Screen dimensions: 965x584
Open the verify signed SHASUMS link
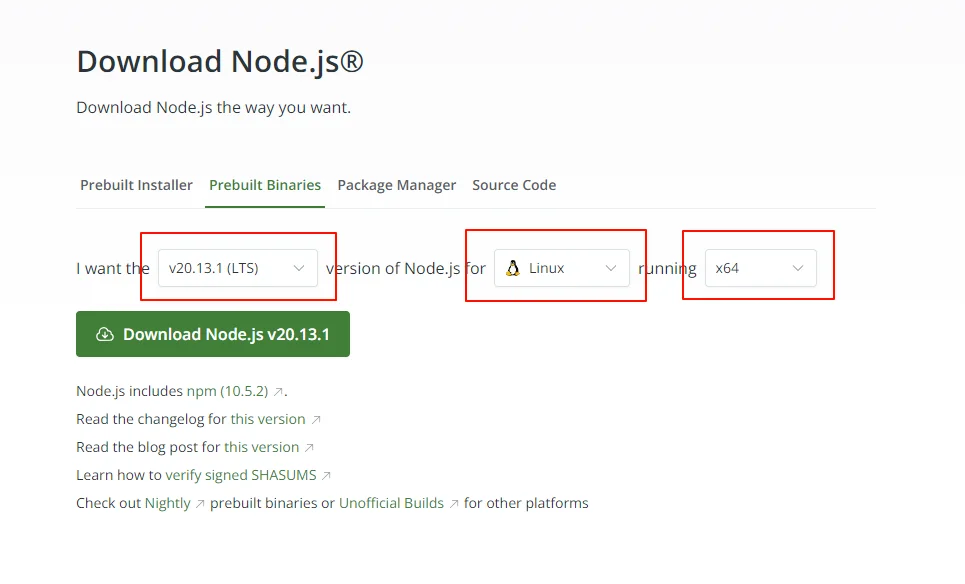point(241,476)
